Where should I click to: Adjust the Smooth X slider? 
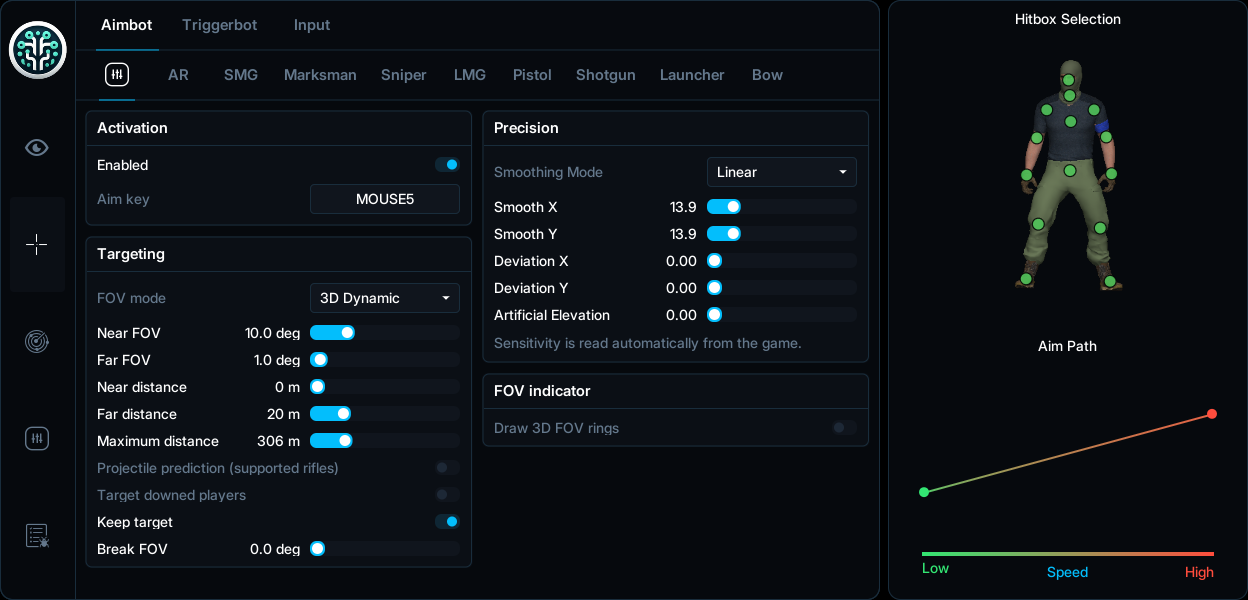[782, 207]
